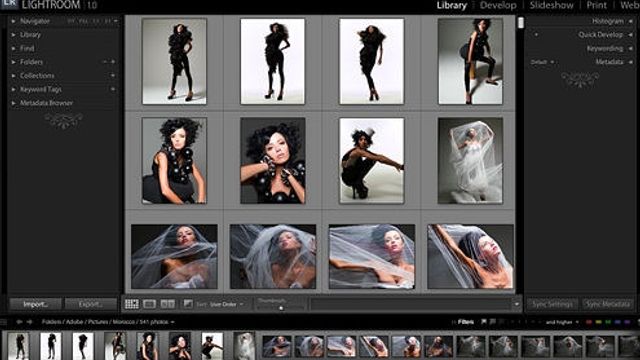Viewport: 640px width, 360px height.
Task: Select the grid photo of crouching model in top hat
Action: coord(371,160)
